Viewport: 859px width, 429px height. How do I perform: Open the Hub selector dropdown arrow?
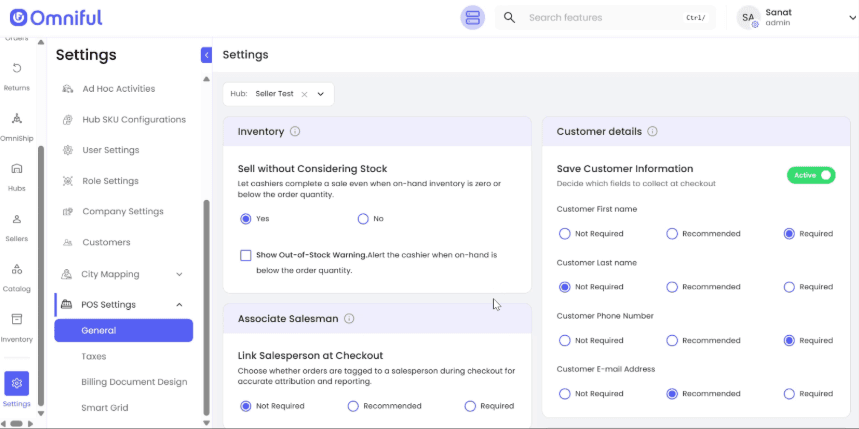pyautogui.click(x=321, y=94)
